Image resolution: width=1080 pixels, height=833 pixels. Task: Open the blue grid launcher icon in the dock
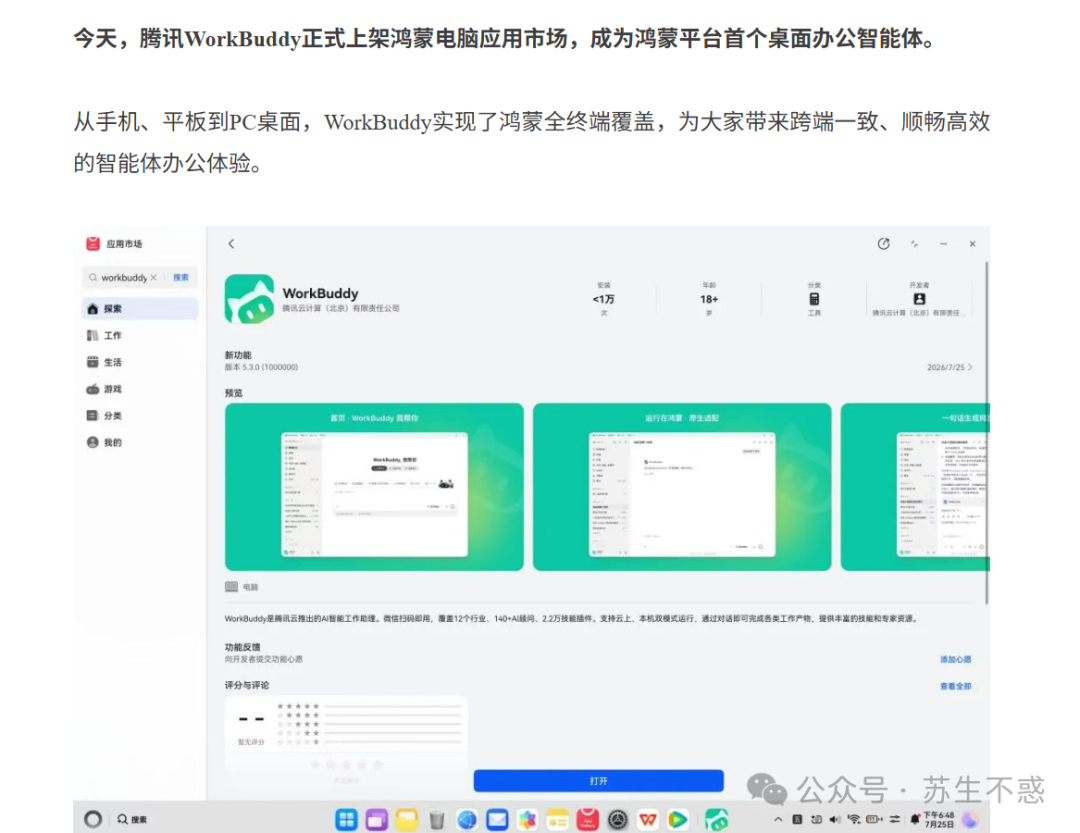point(346,820)
